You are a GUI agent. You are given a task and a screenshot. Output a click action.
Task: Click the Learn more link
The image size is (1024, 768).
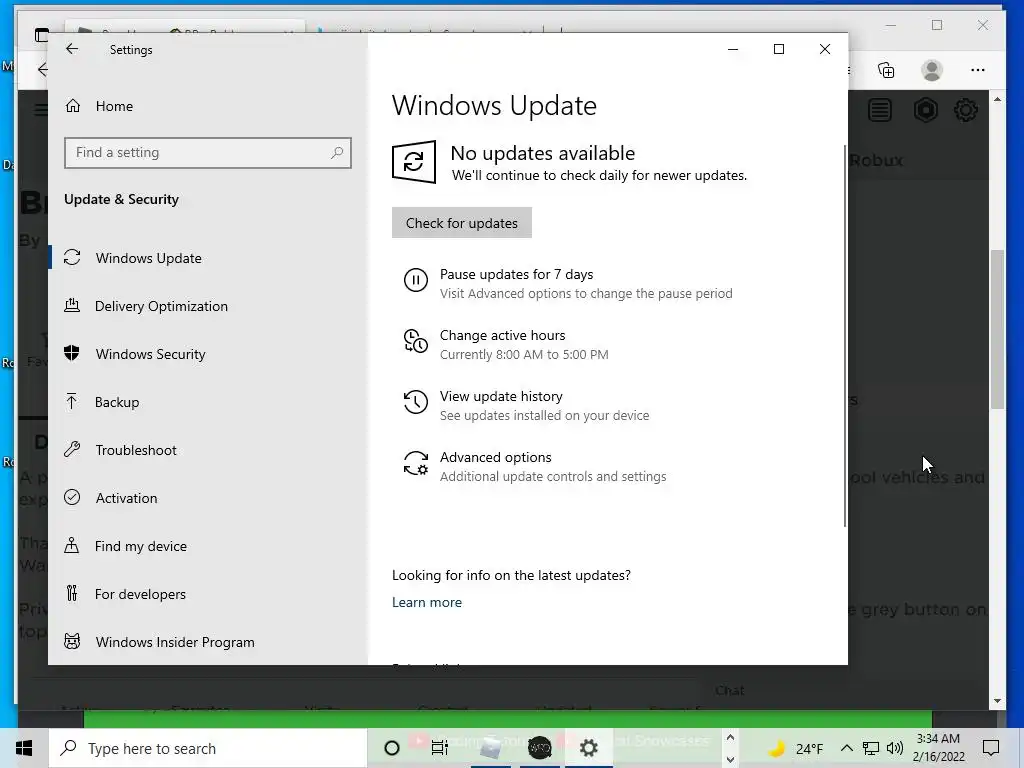pyautogui.click(x=426, y=602)
